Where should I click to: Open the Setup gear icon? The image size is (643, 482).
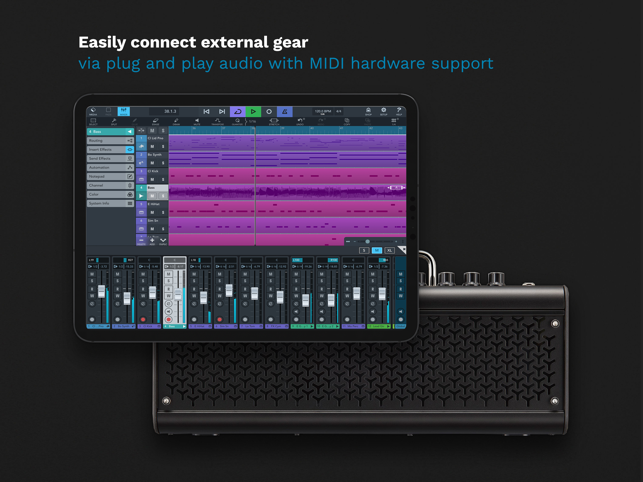(x=383, y=111)
